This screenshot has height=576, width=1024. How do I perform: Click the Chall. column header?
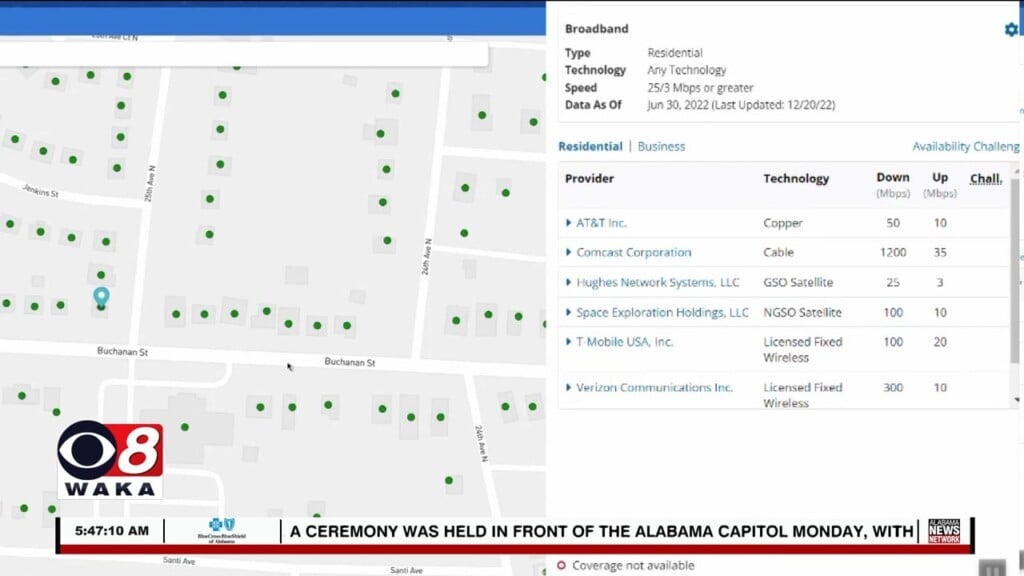985,179
